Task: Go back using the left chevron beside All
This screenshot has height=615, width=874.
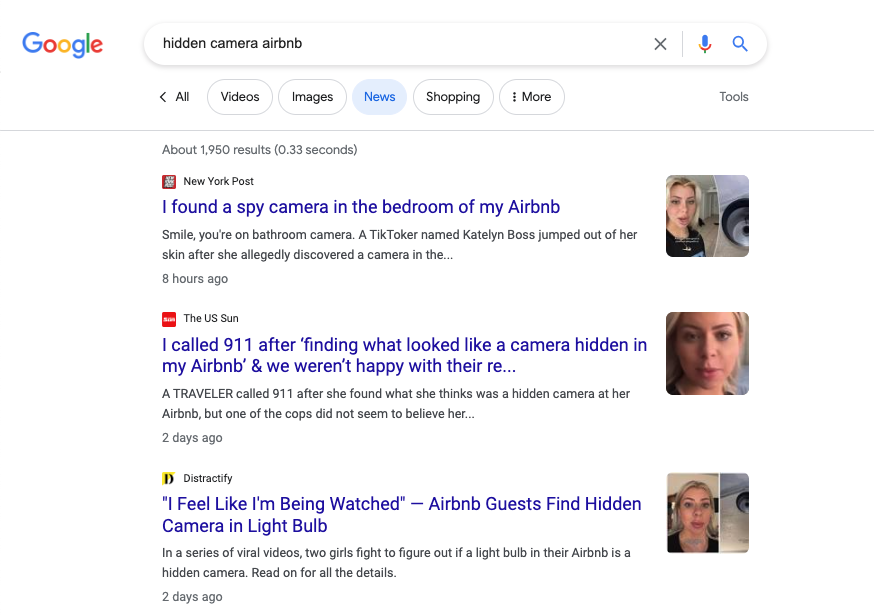Action: pos(163,97)
